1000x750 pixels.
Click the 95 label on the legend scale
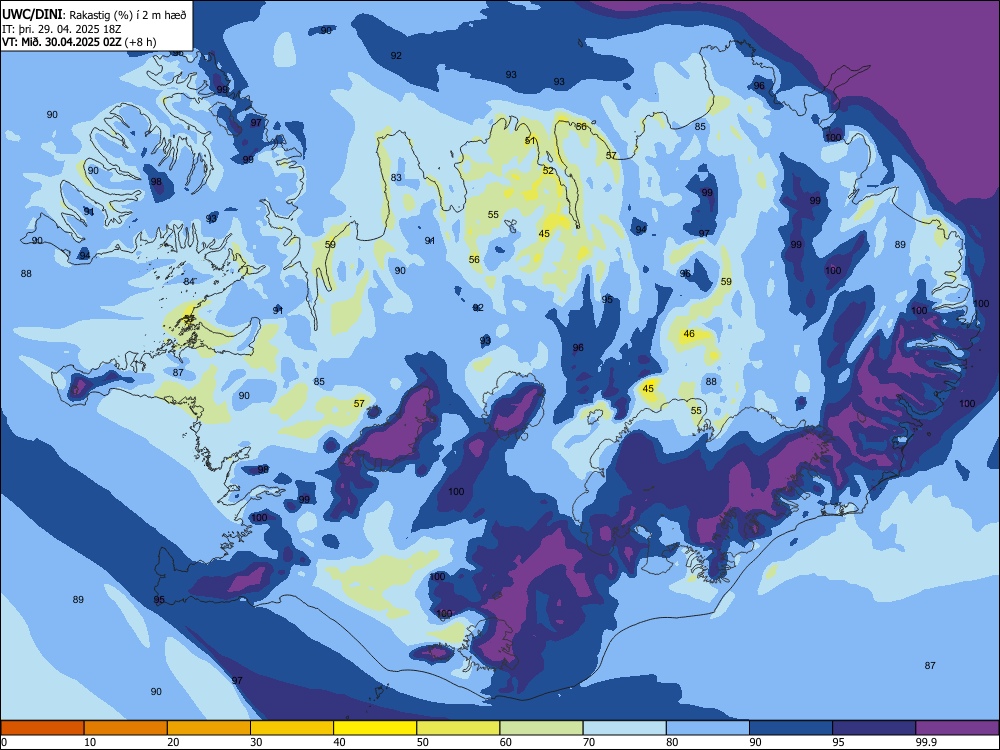tap(838, 742)
